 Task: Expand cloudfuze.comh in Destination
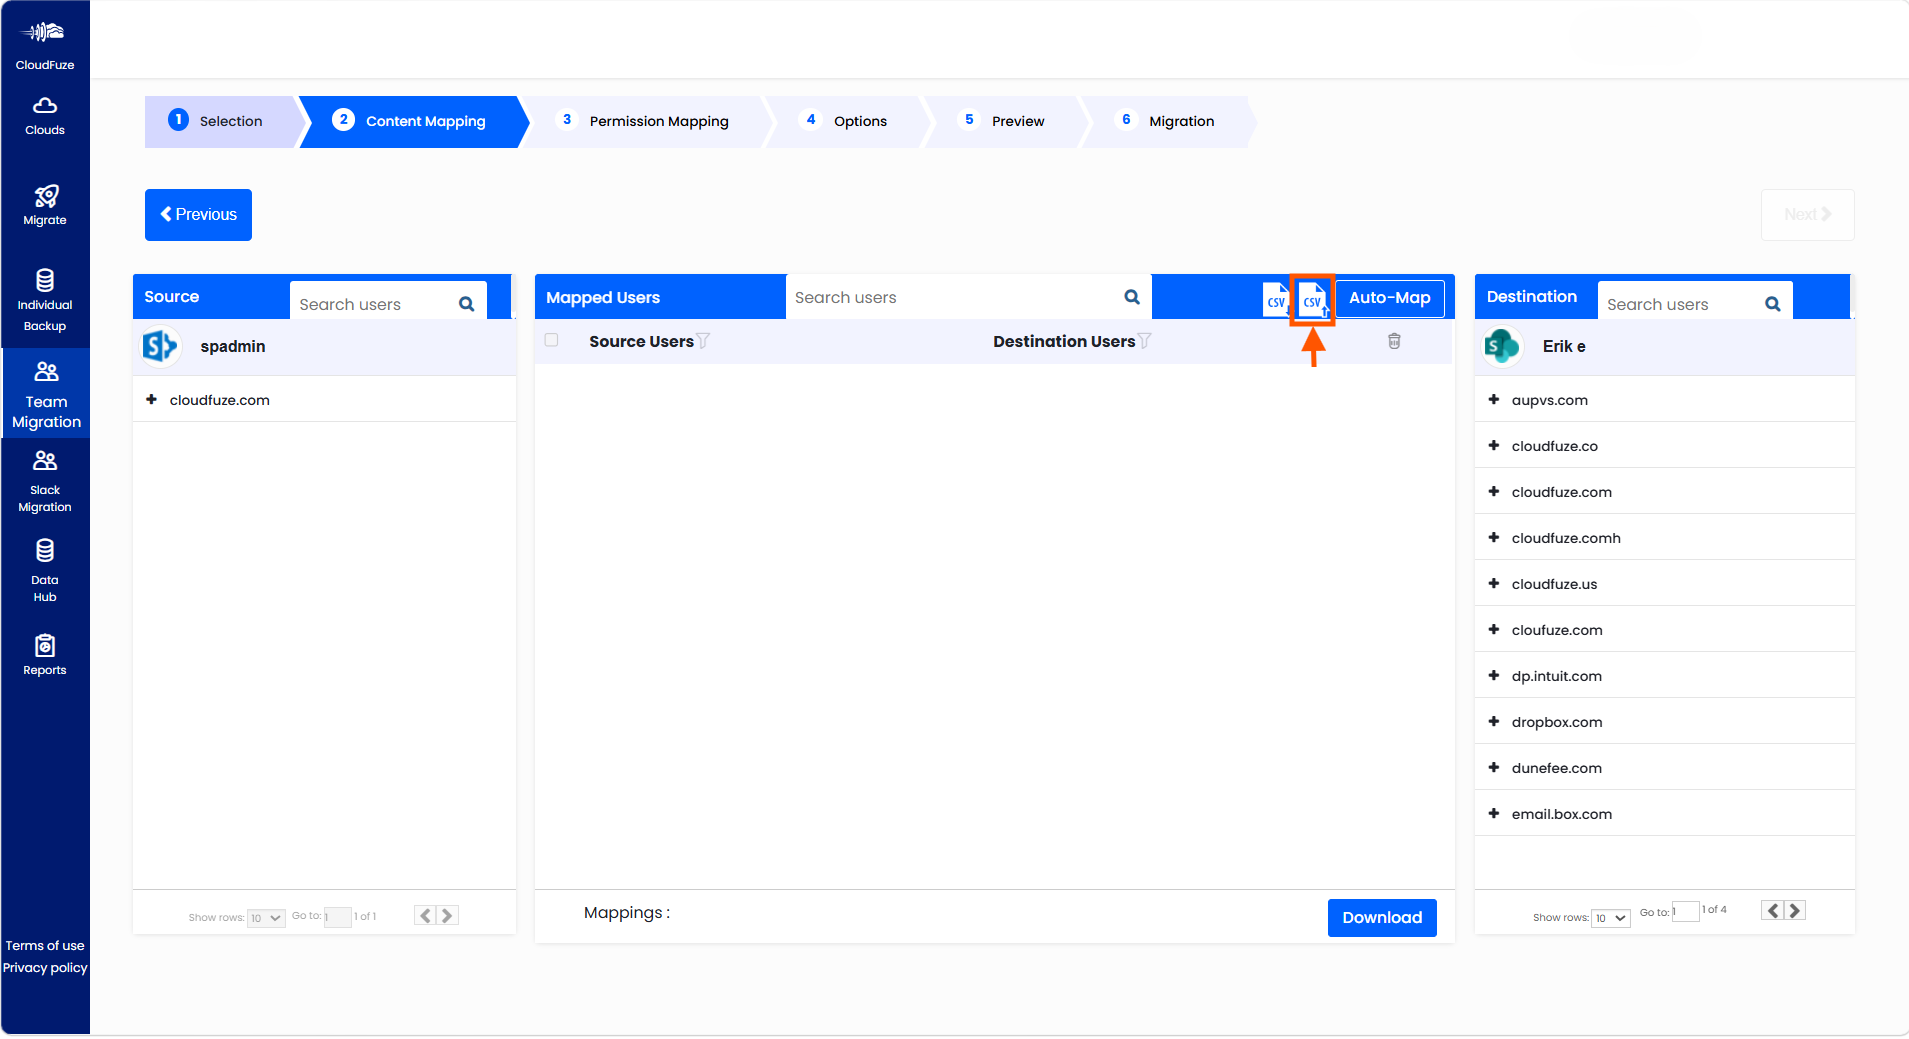tap(1493, 537)
